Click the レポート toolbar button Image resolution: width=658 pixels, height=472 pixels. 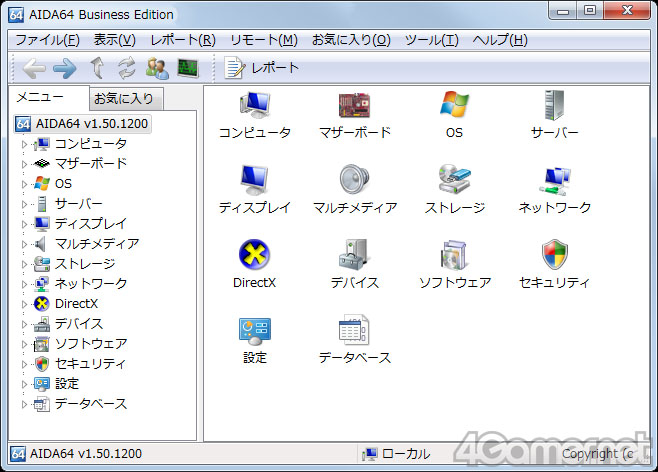click(261, 68)
